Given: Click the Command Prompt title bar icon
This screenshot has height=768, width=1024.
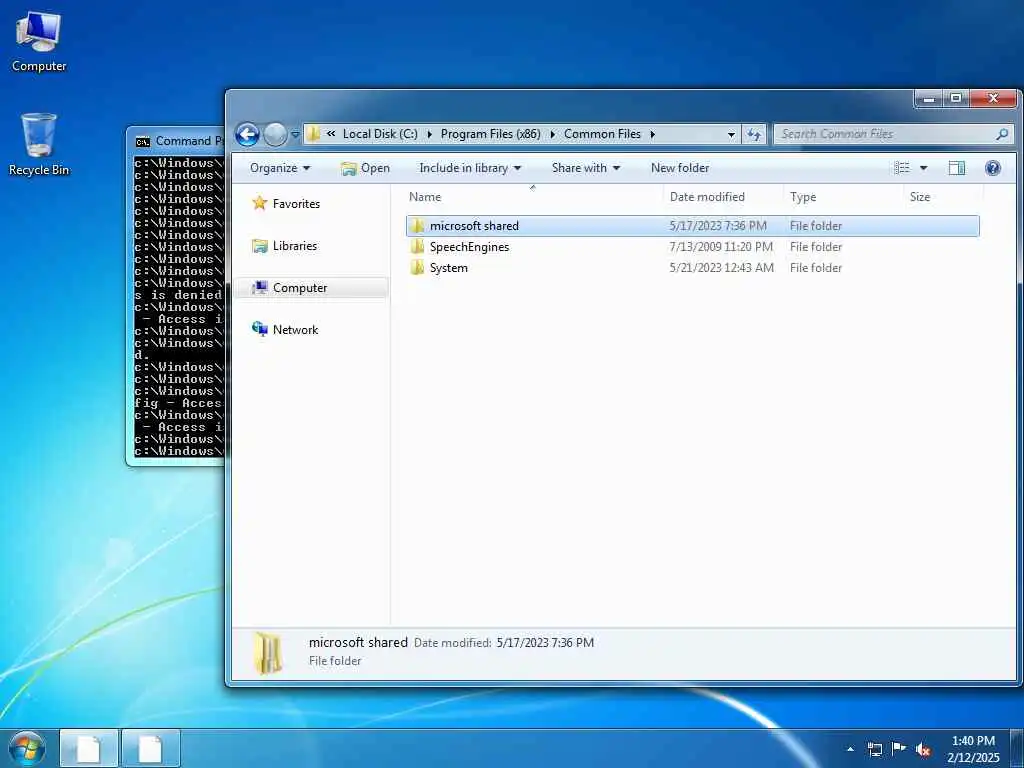Looking at the screenshot, I should point(142,141).
